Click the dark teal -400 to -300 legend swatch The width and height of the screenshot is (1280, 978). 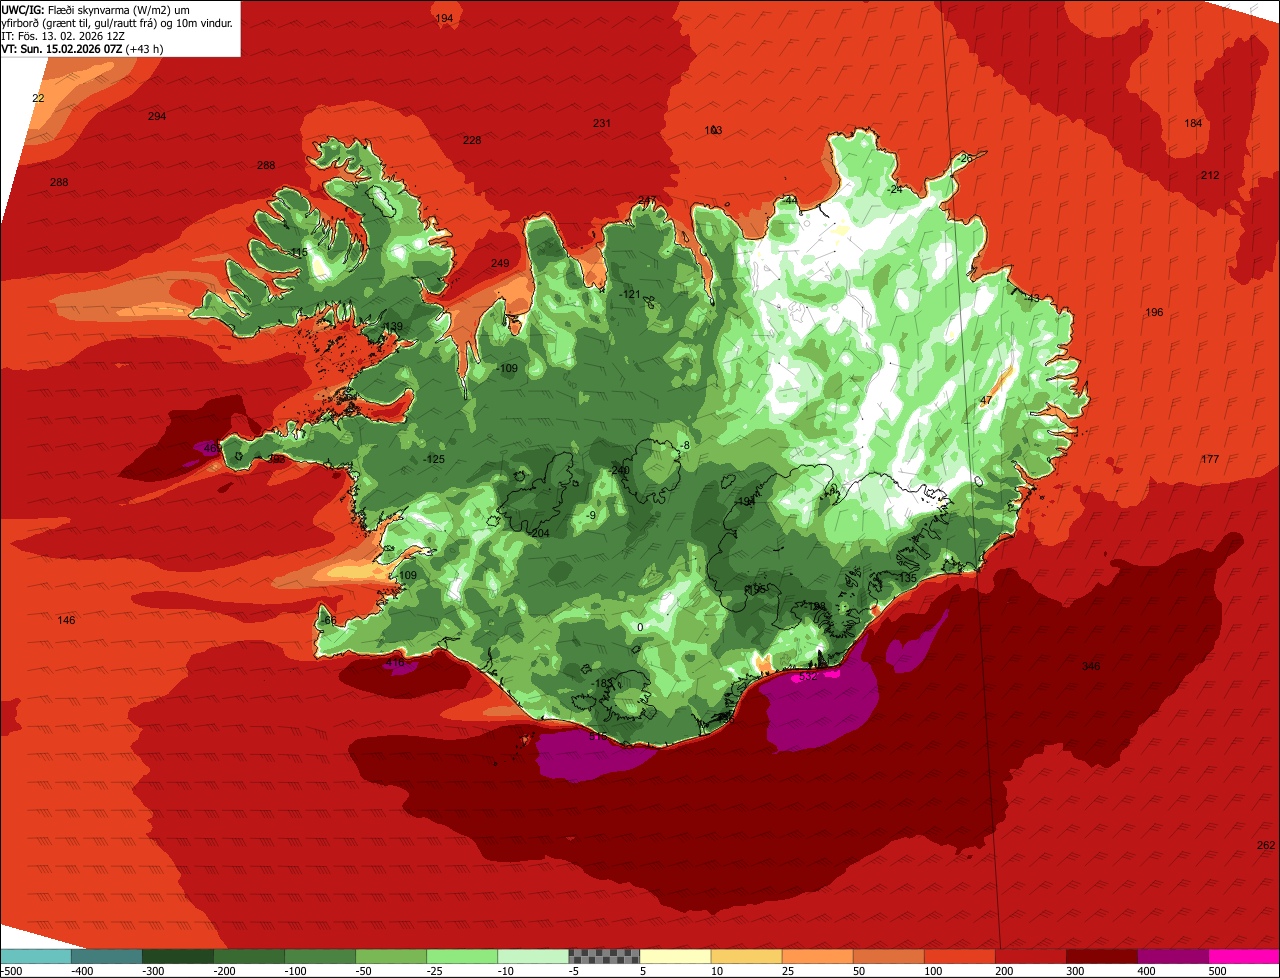coord(106,956)
